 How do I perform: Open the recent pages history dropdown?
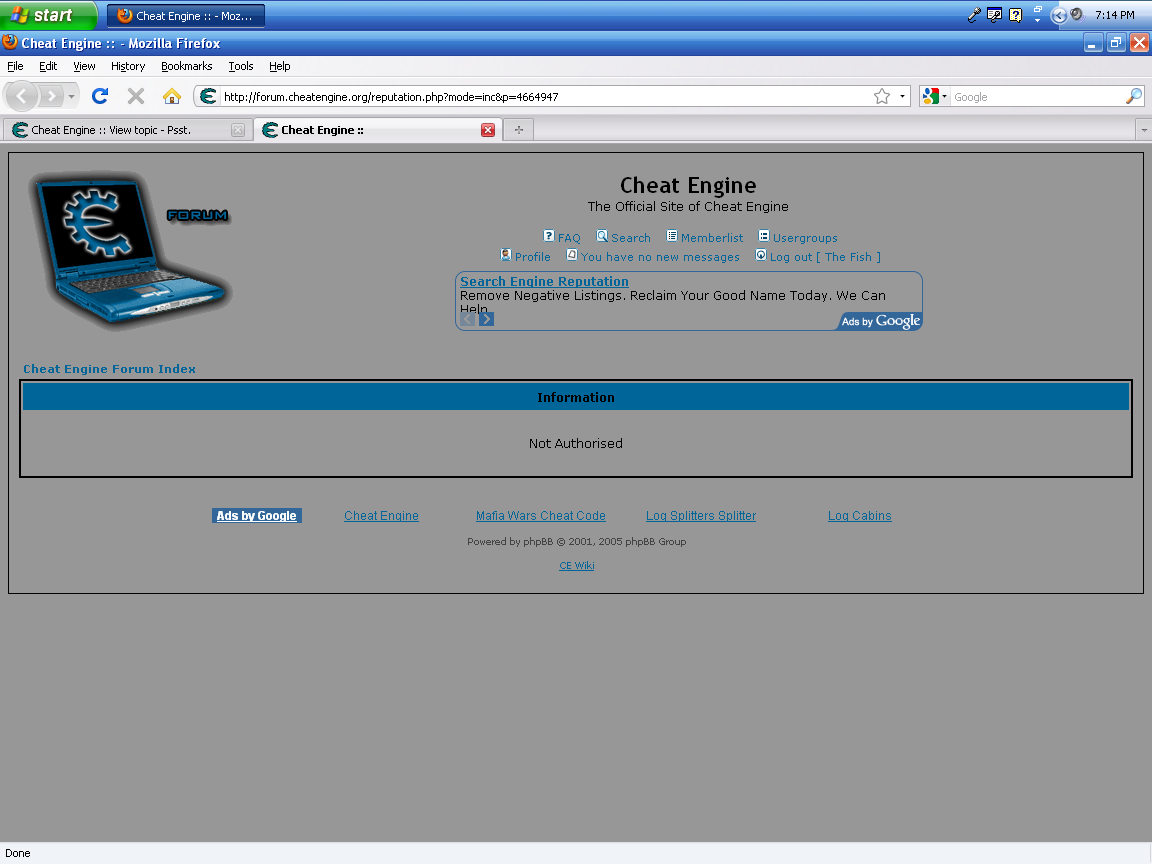pyautogui.click(x=71, y=96)
